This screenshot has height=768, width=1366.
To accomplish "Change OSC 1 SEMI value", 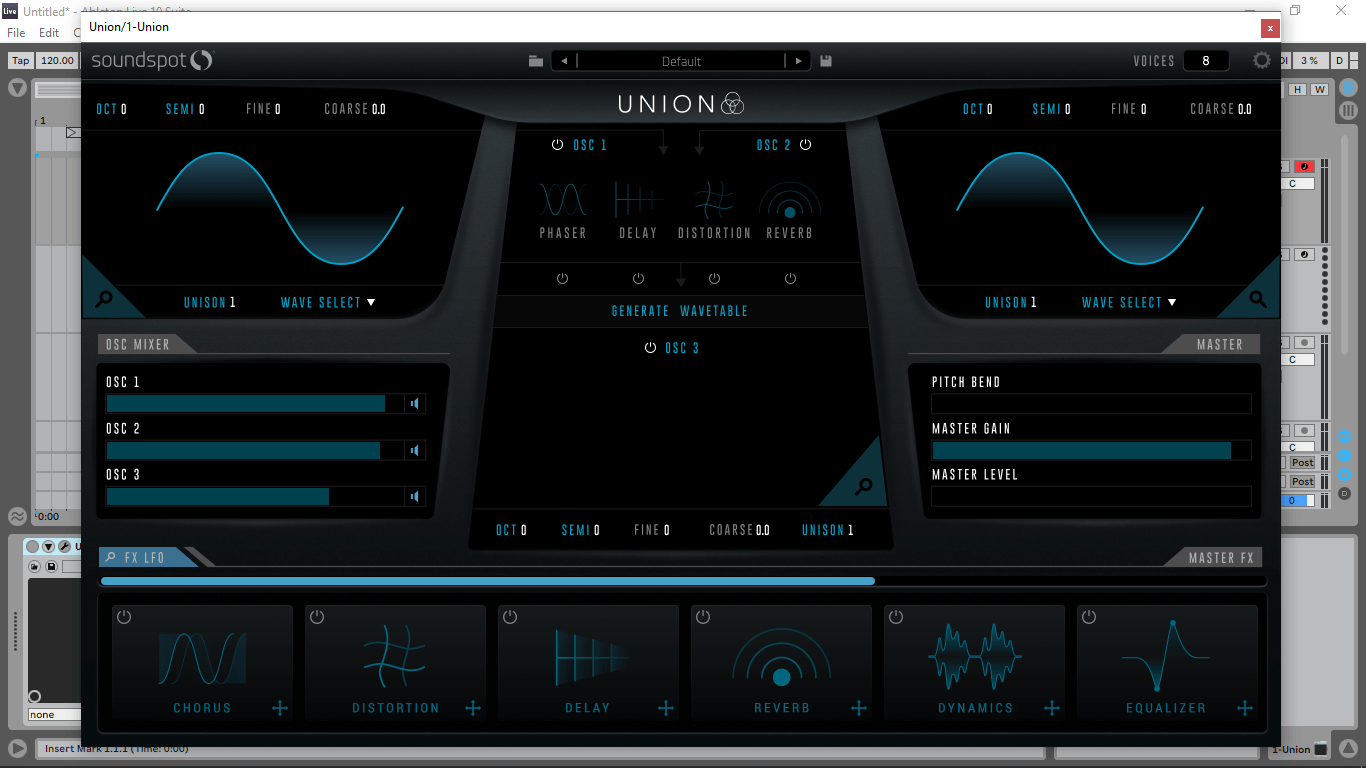I will 185,109.
